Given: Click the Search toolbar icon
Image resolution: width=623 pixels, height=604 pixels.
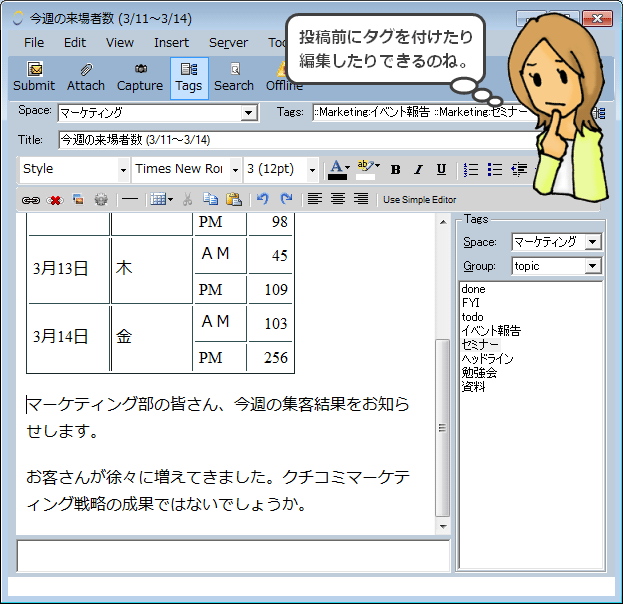Looking at the screenshot, I should [x=234, y=77].
